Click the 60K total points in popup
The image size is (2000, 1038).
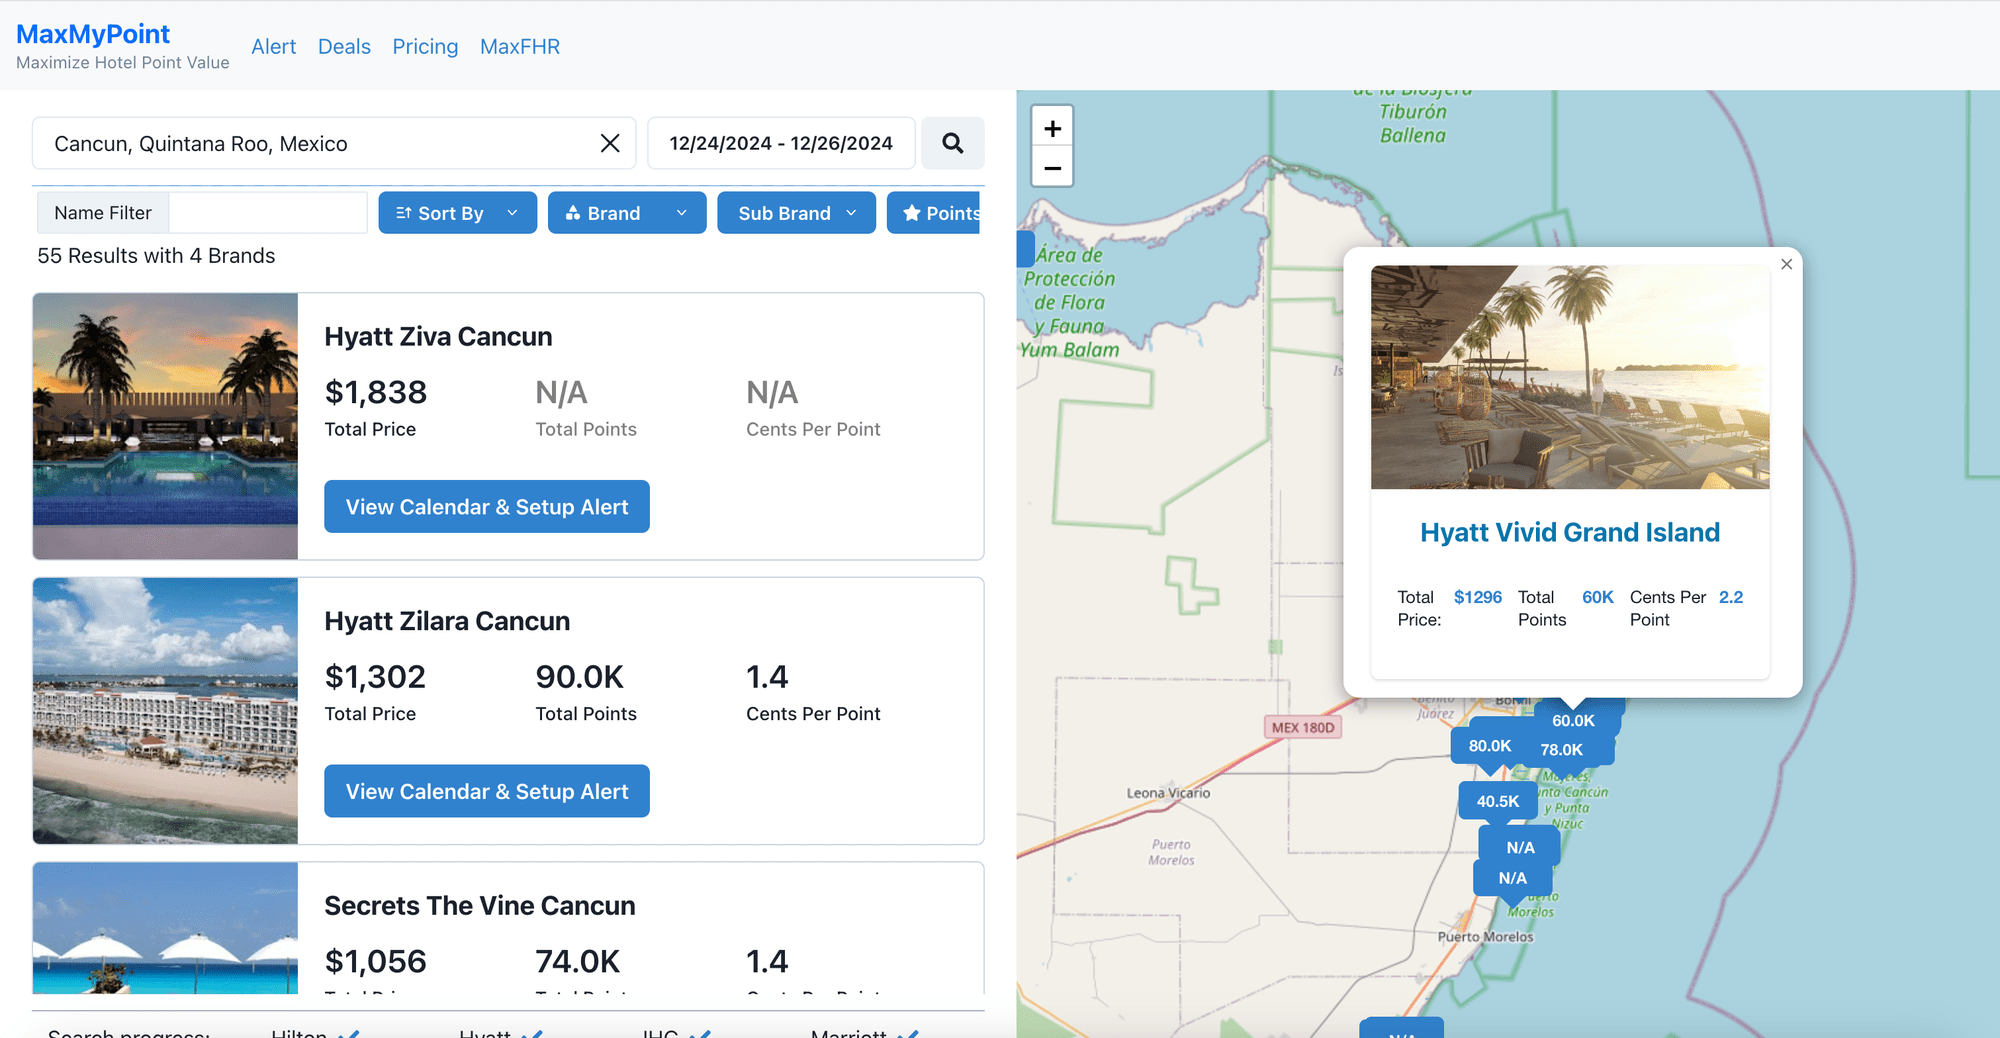pos(1597,597)
